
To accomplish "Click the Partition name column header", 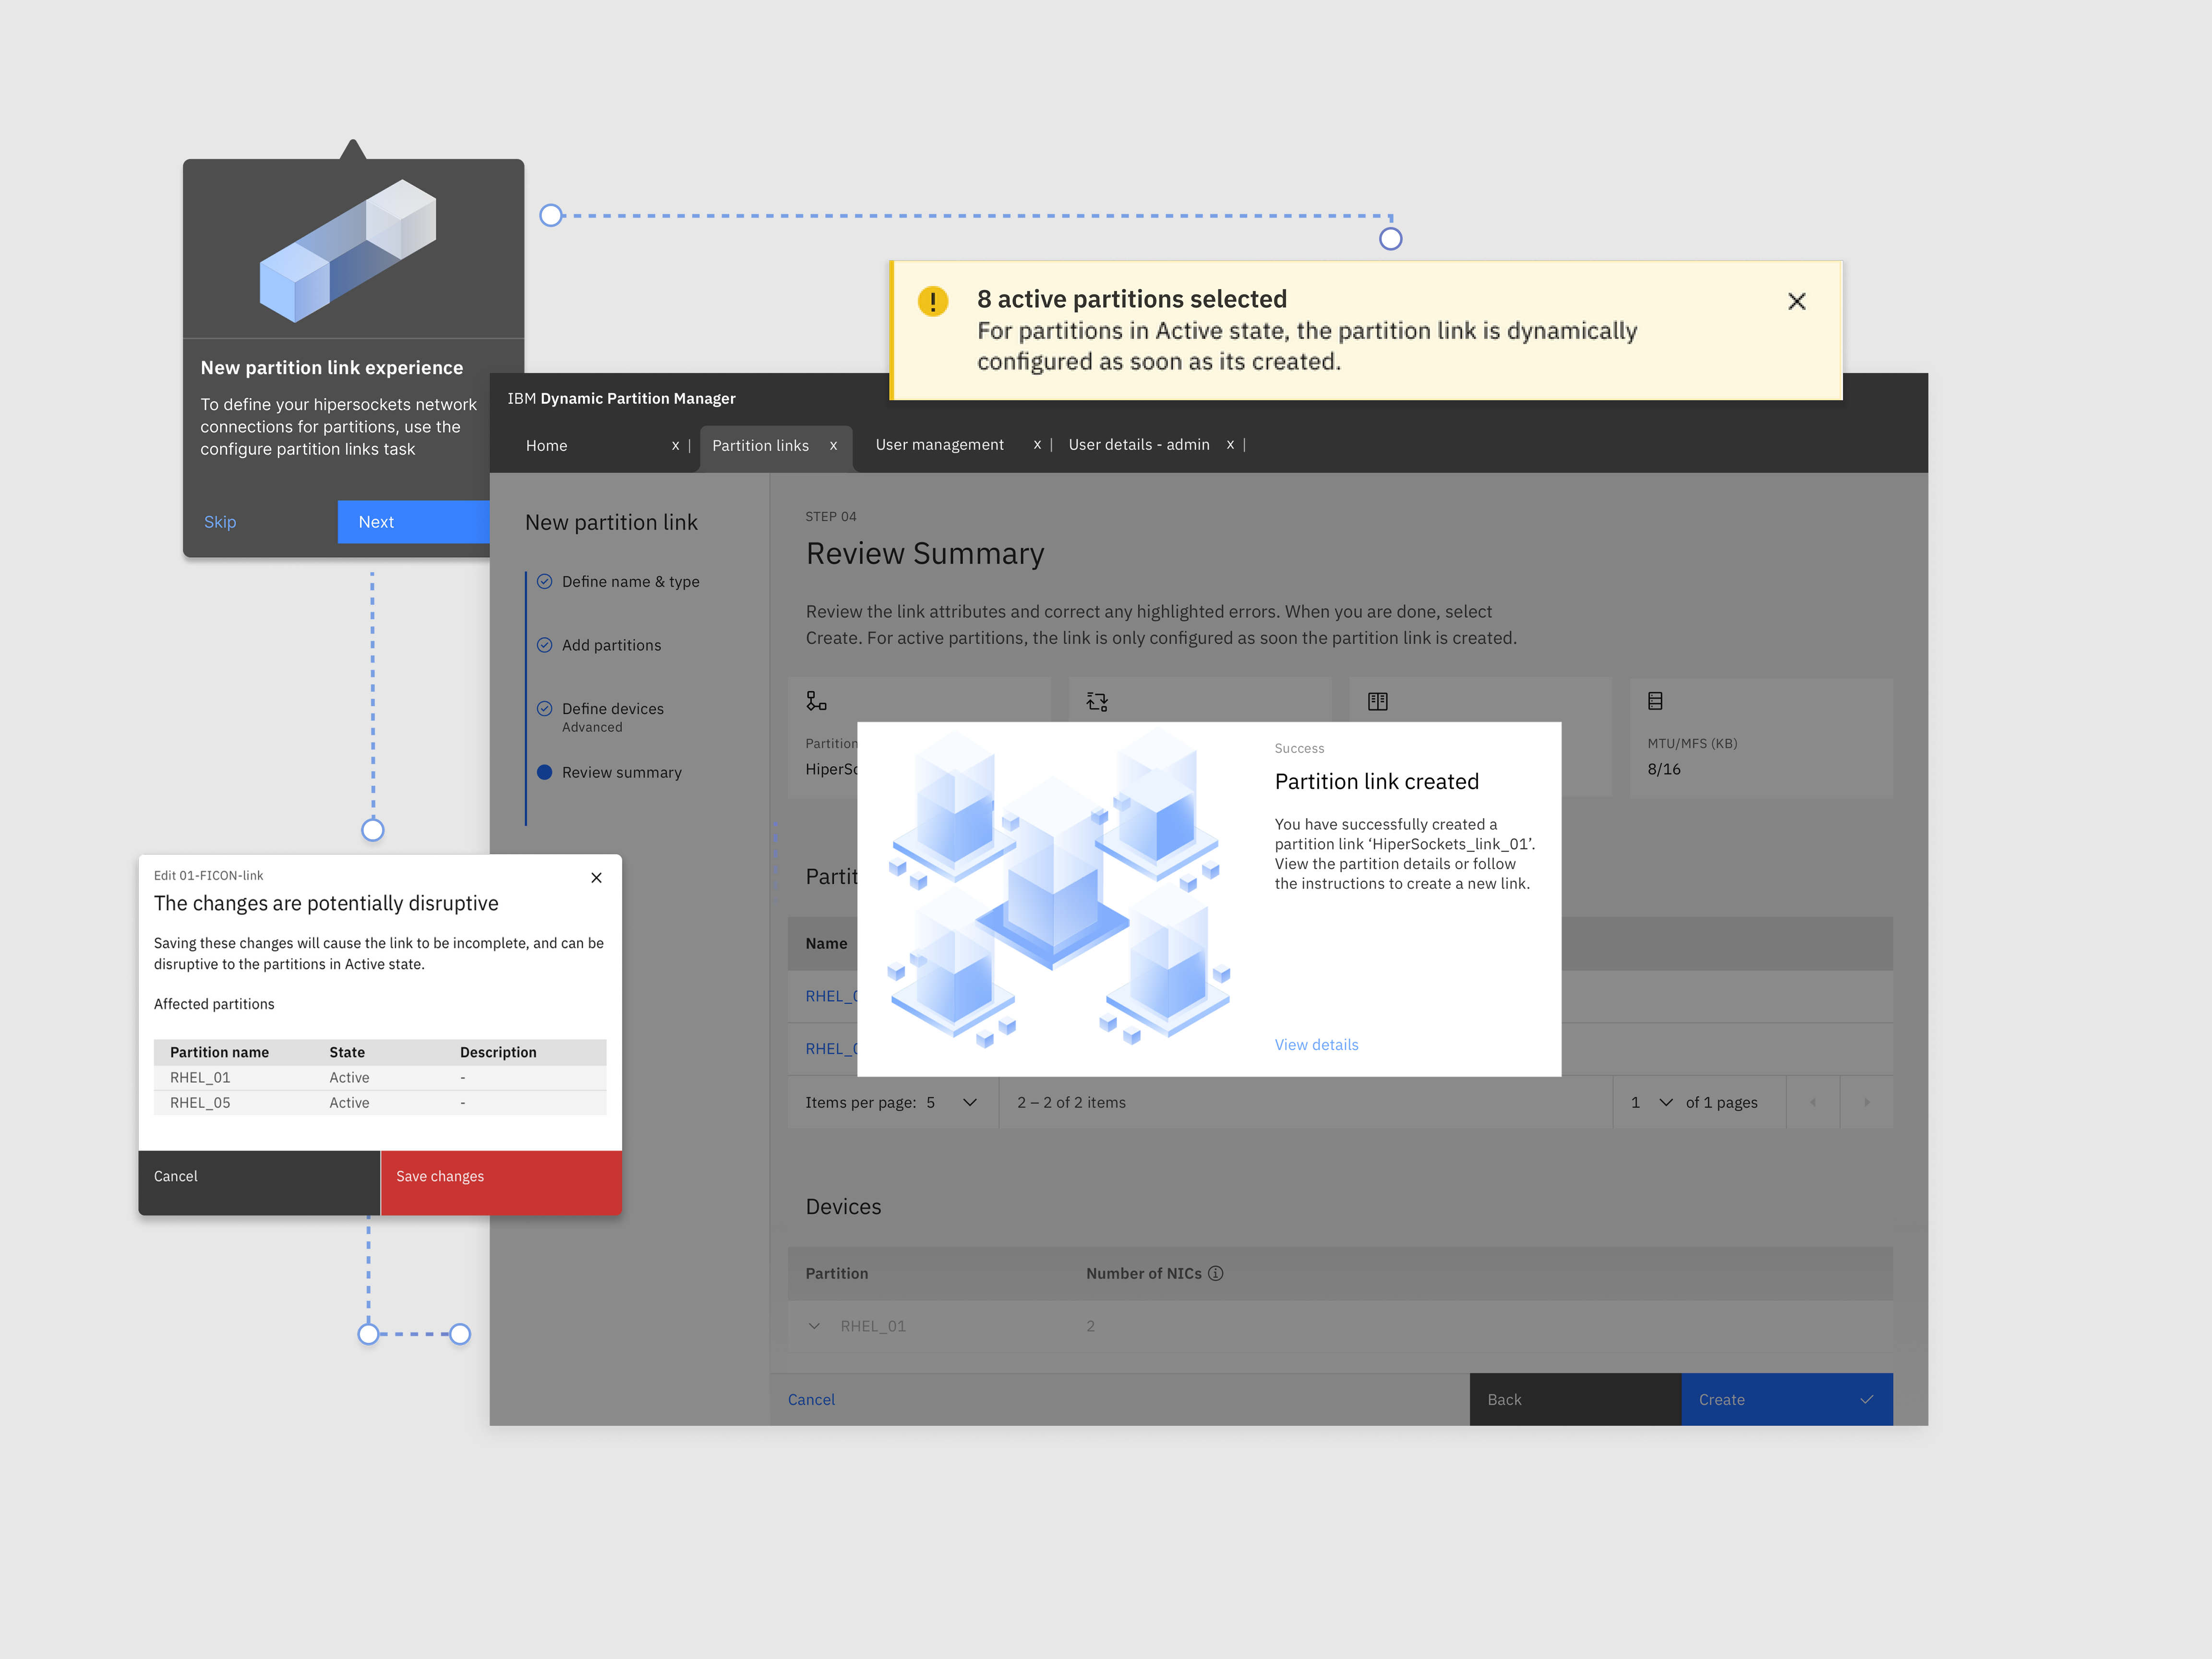I will coord(219,1052).
